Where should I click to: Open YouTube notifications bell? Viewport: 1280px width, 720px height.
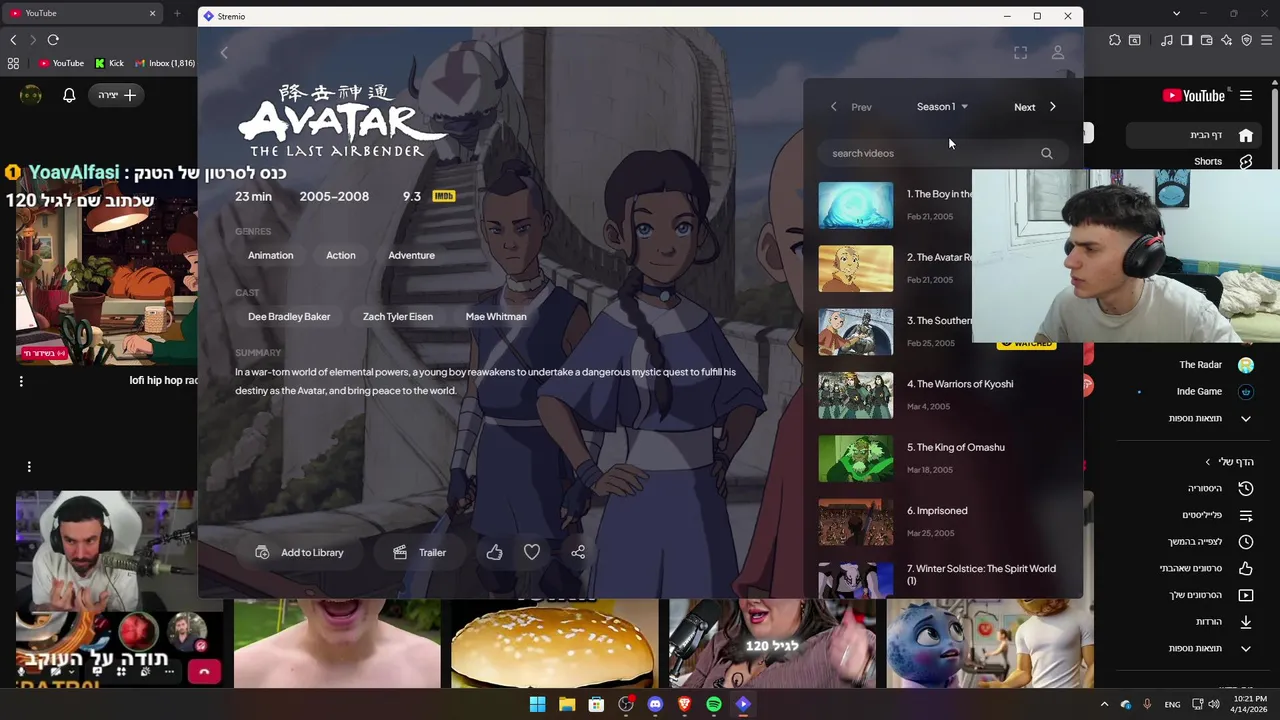69,95
